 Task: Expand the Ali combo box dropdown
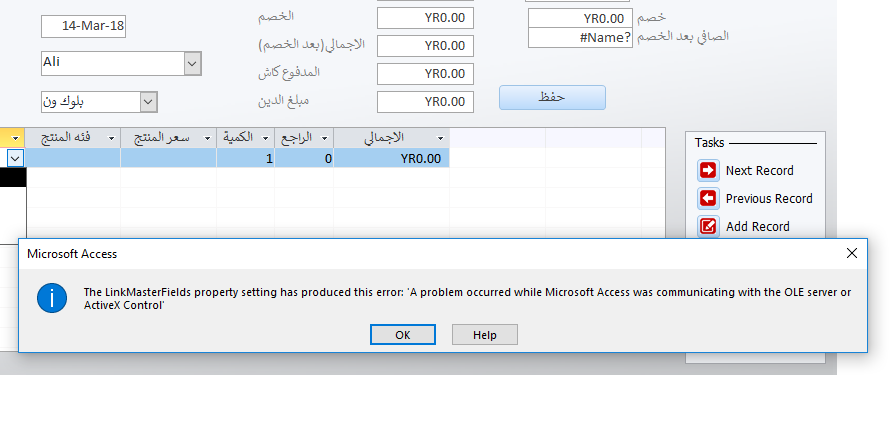point(193,63)
